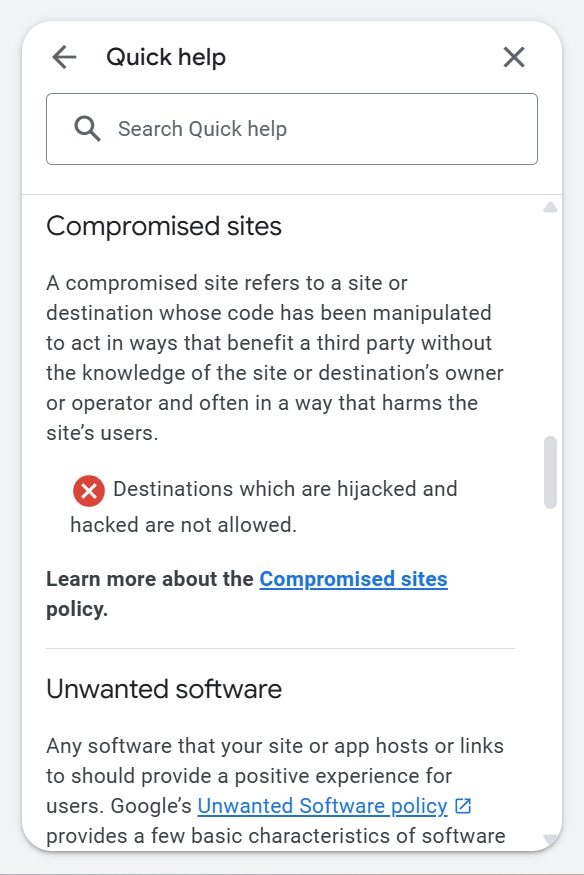Click the external link icon after policy
The height and width of the screenshot is (875, 584).
(x=463, y=806)
